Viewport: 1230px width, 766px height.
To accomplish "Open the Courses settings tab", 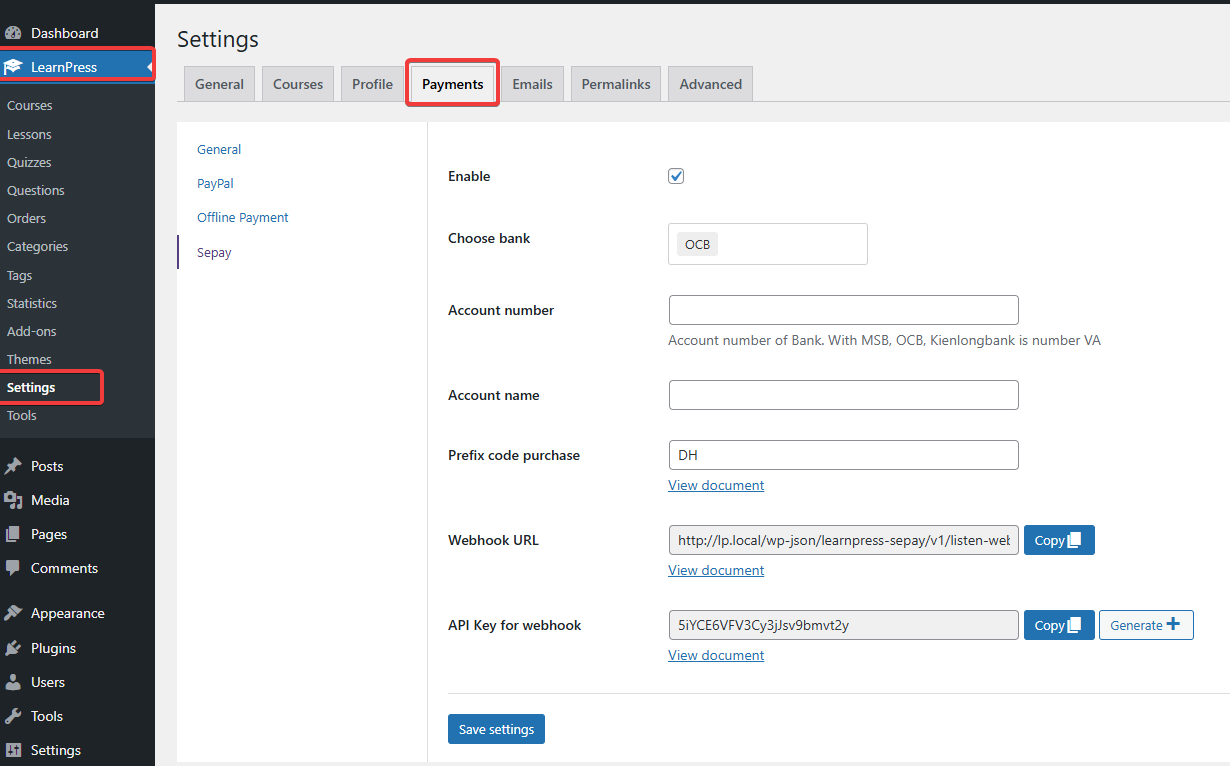I will coord(298,84).
